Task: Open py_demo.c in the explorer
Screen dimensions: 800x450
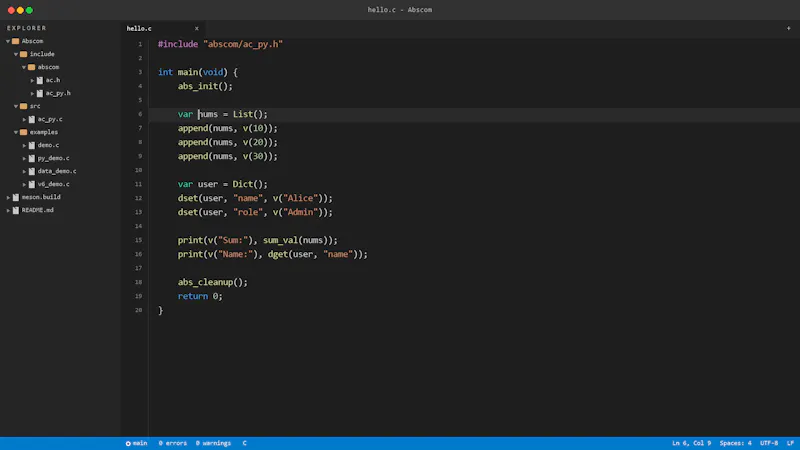Action: coord(54,158)
